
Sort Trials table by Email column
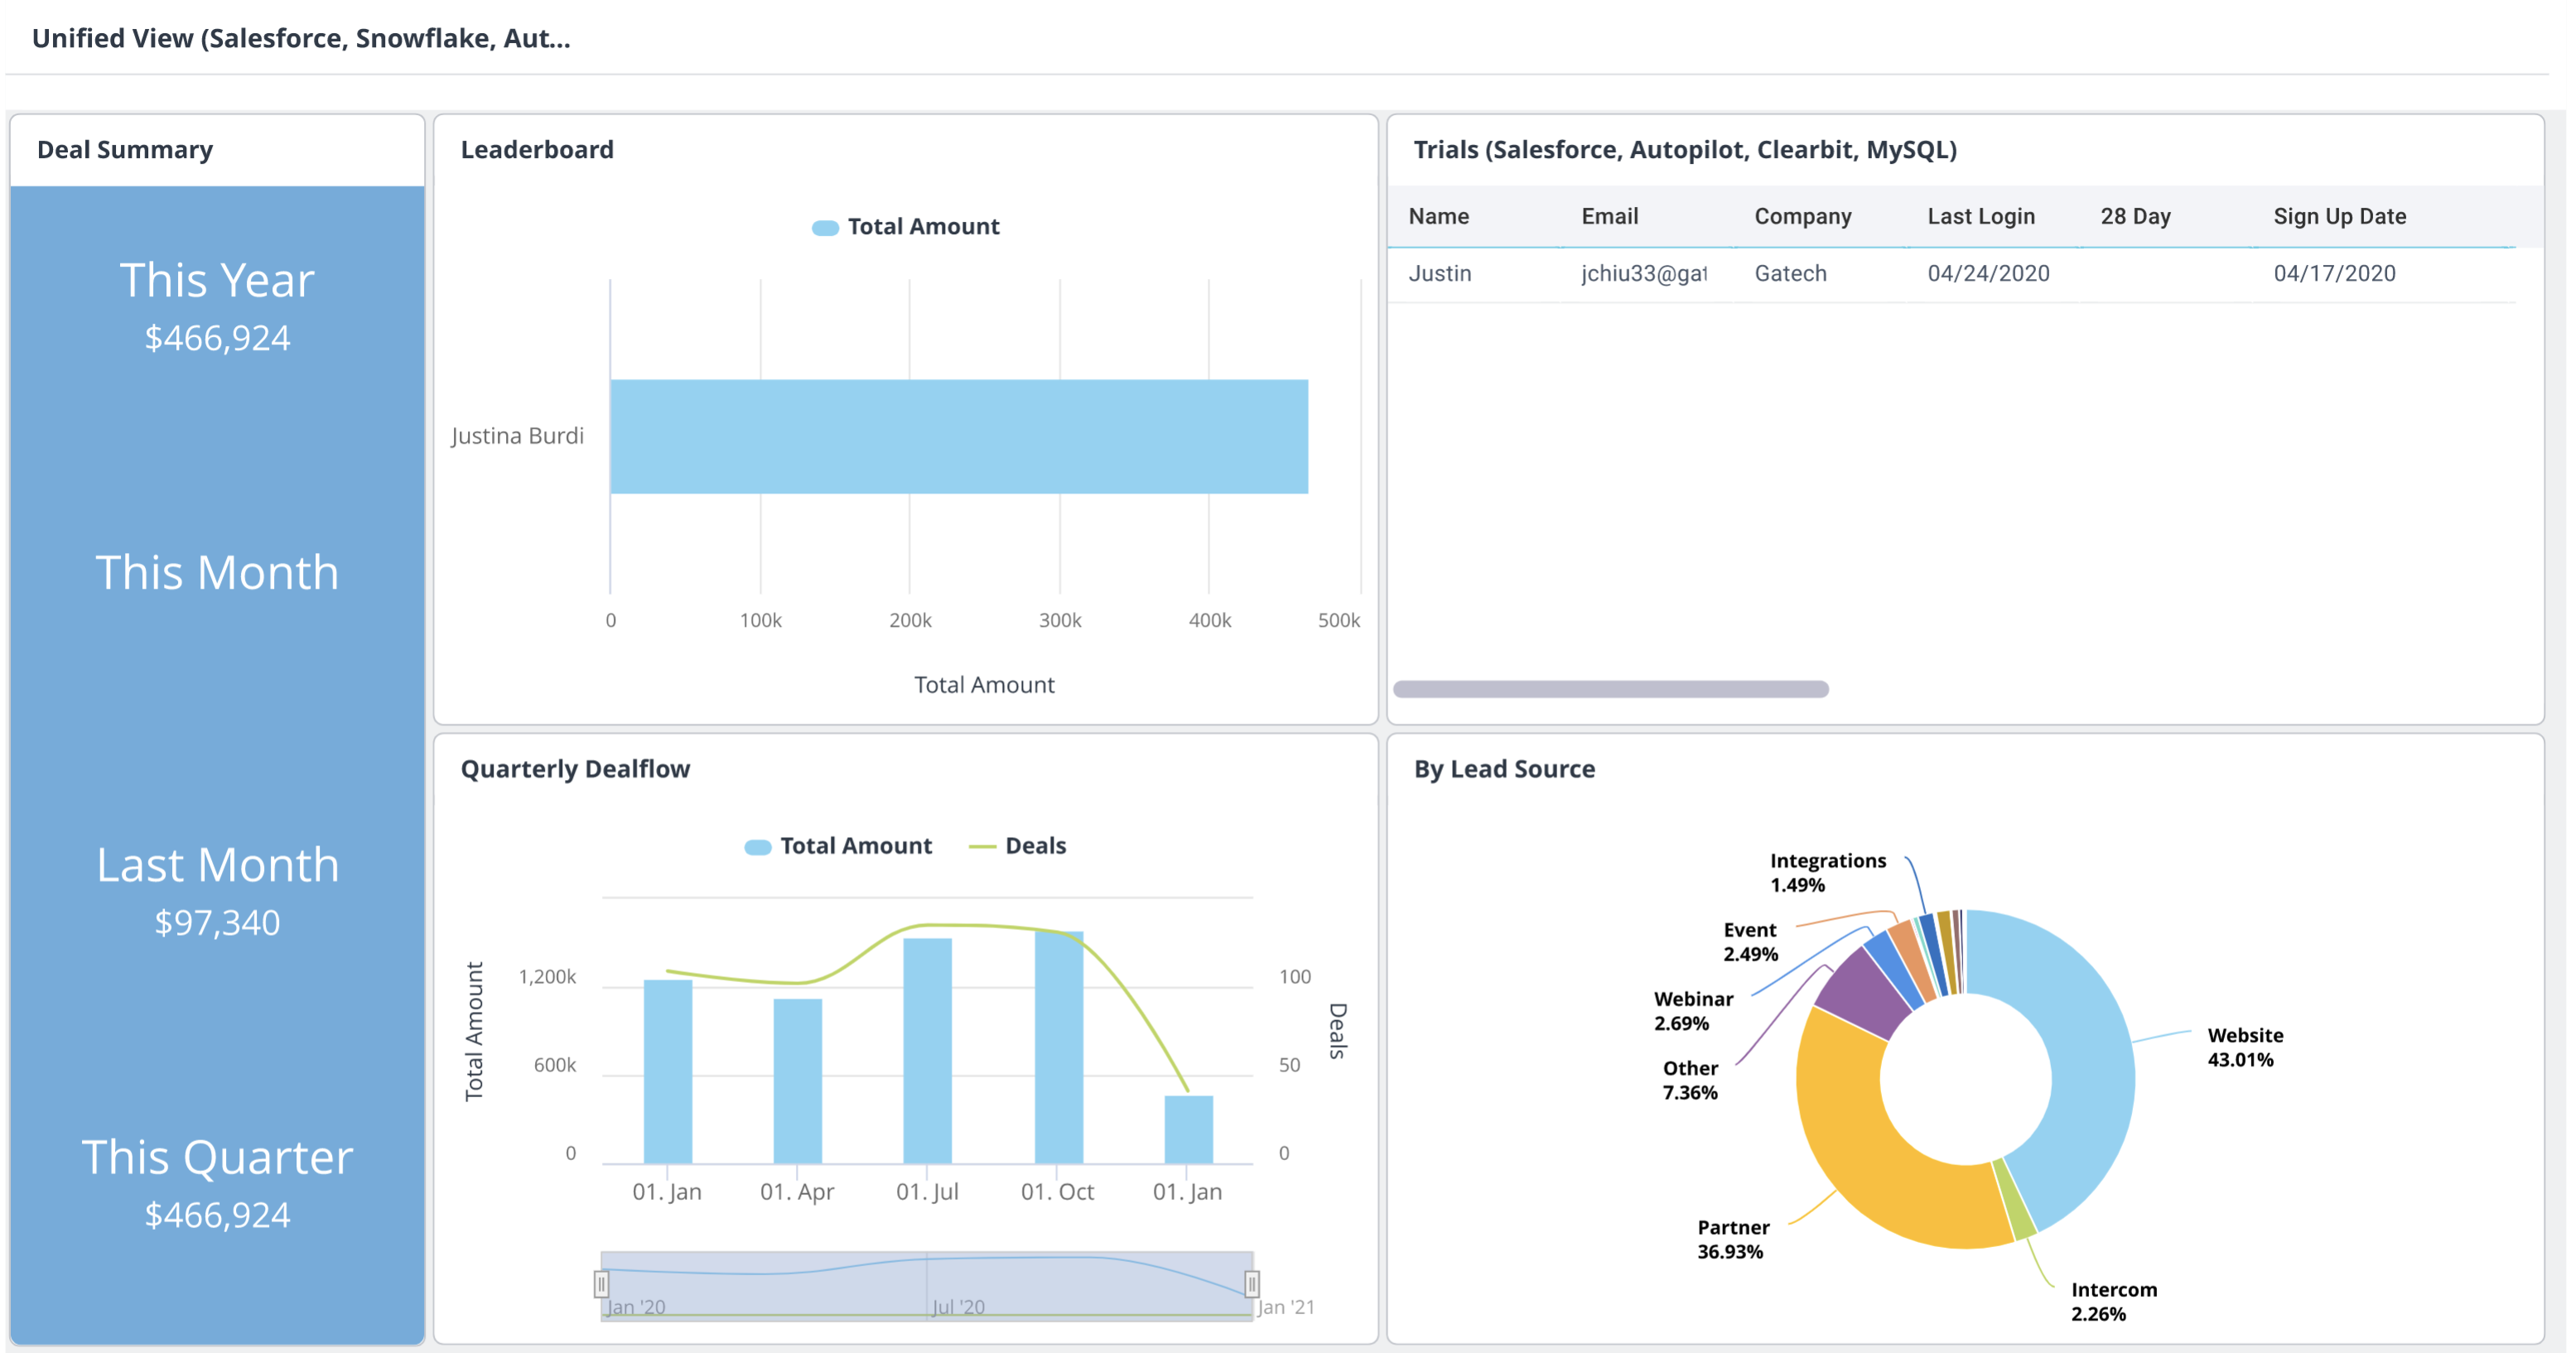coord(1609,216)
